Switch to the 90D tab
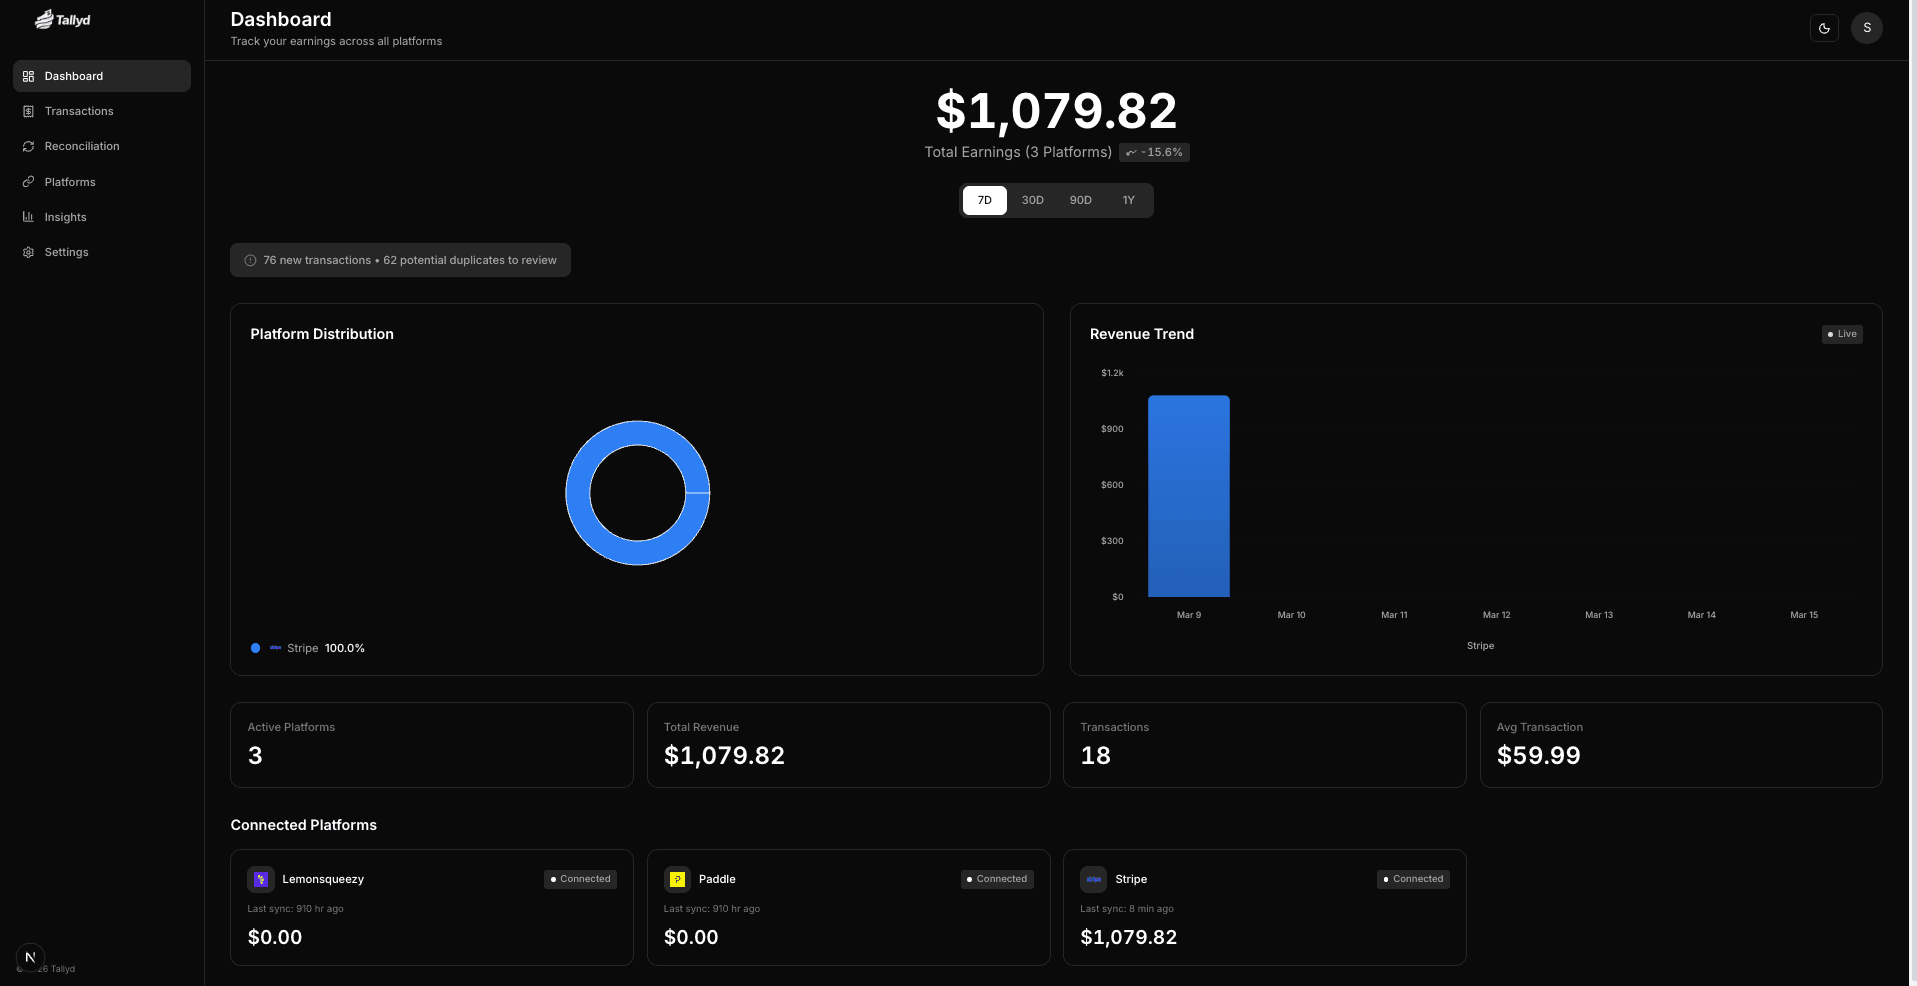The width and height of the screenshot is (1917, 986). (x=1080, y=200)
